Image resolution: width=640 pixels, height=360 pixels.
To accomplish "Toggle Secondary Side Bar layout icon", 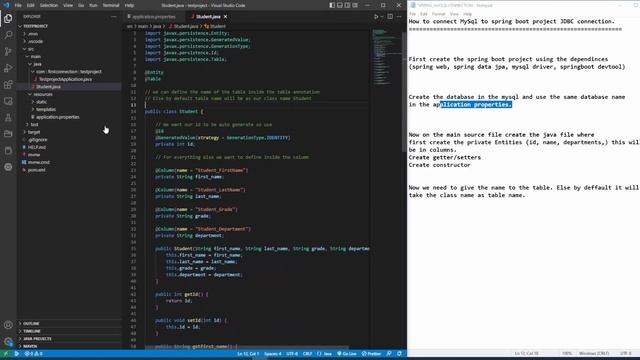I will pyautogui.click(x=347, y=5).
